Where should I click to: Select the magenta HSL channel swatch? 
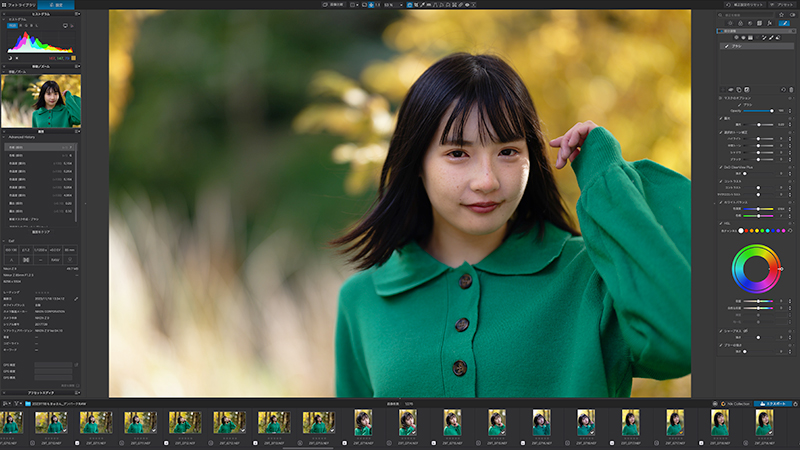(x=784, y=231)
